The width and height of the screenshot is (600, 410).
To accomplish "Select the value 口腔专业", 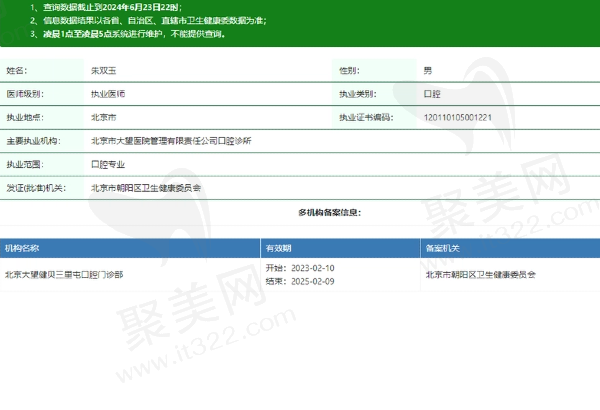I will point(108,165).
